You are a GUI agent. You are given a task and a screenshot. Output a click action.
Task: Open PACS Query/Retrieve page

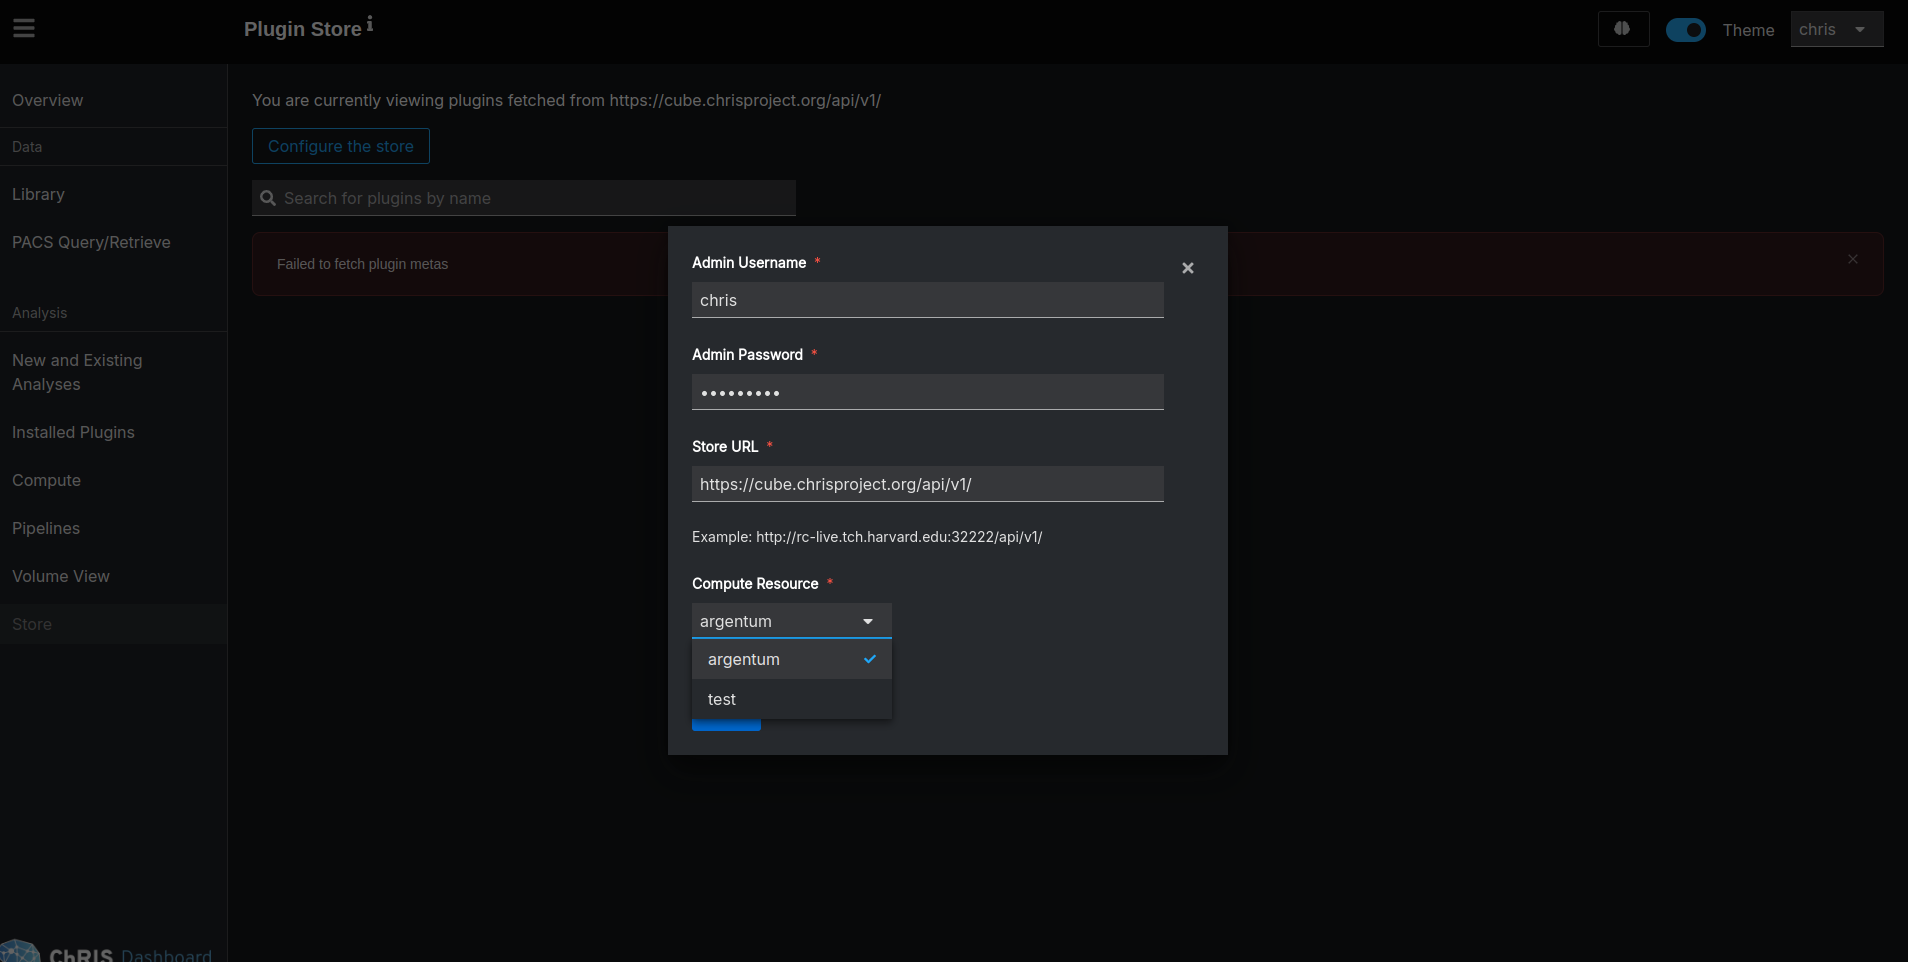pos(114,242)
